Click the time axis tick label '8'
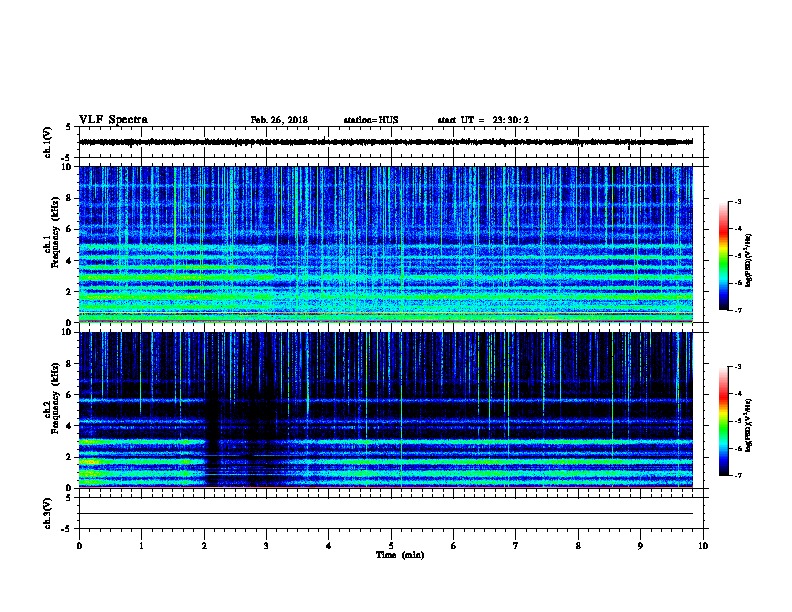Viewport: 792px width, 612px height. 578,546
